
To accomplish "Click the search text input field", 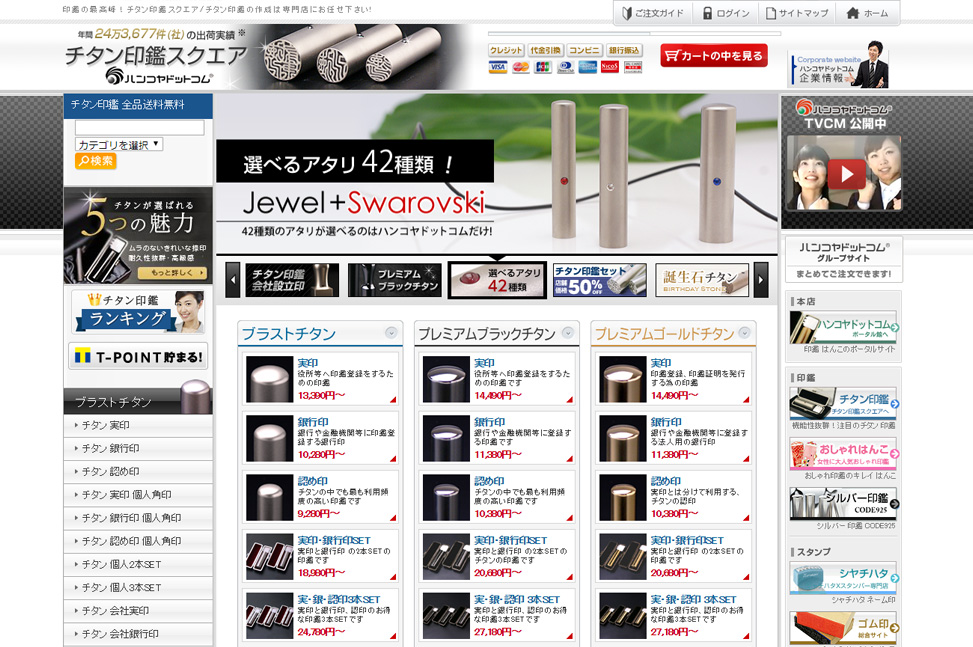I will click(x=139, y=128).
